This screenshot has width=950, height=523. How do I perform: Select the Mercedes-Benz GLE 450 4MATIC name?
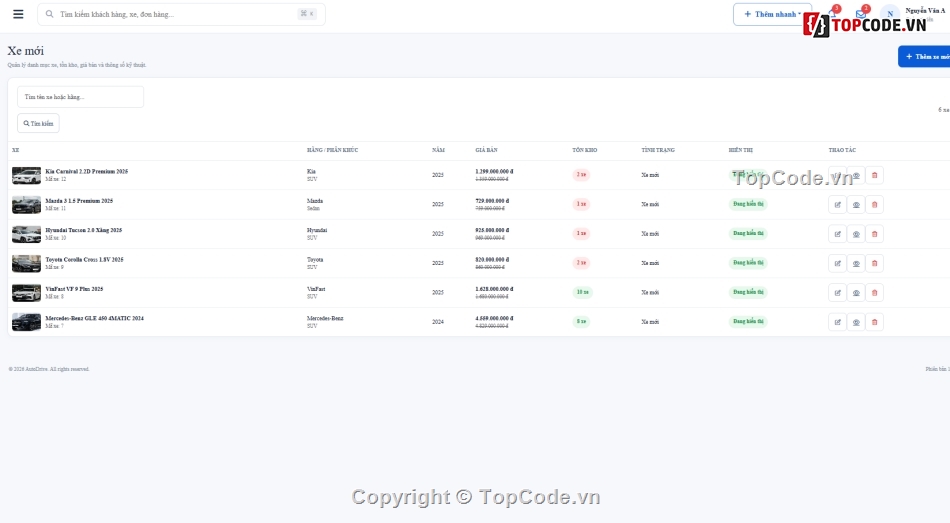[95, 318]
